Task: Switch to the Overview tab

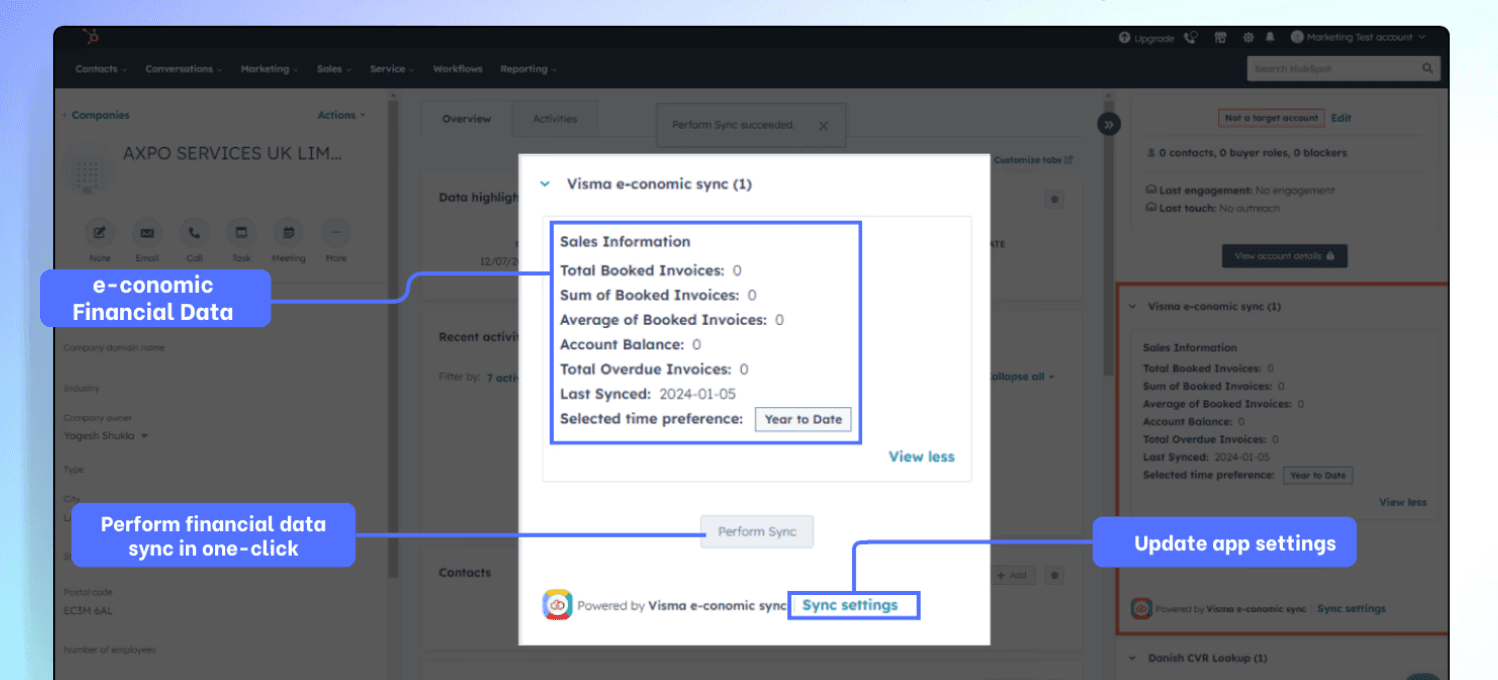Action: pos(466,119)
